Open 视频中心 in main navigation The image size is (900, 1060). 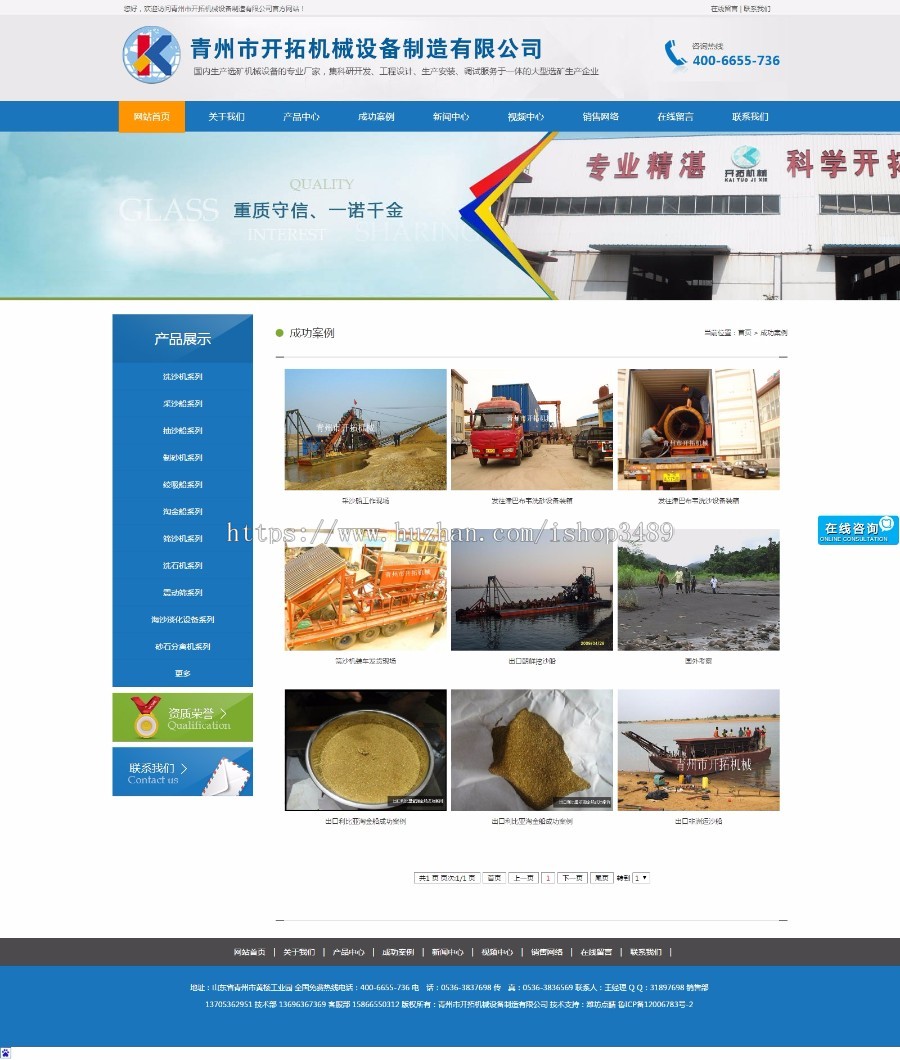coord(526,117)
